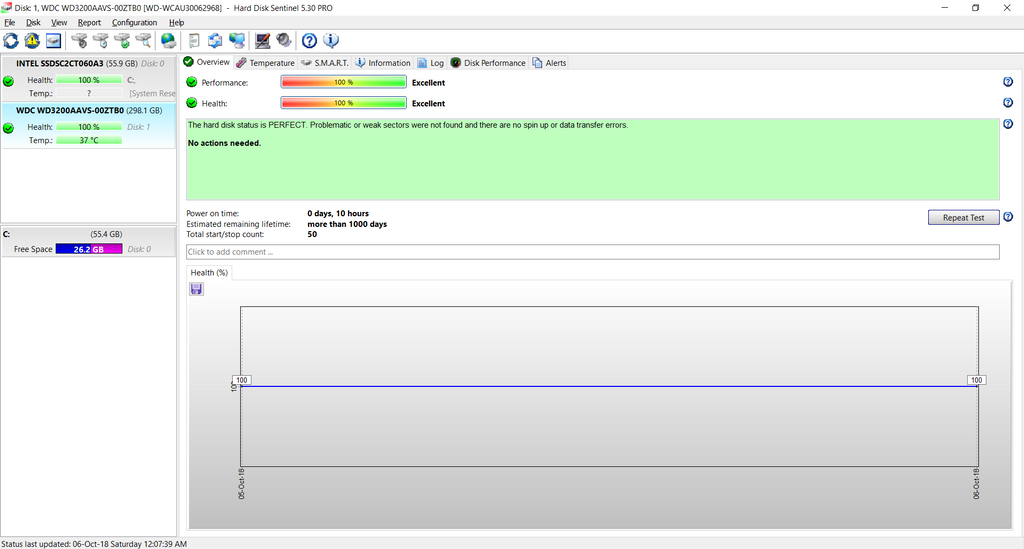1024x549 pixels.
Task: Click the 'No actions needed.' text
Action: (224, 143)
